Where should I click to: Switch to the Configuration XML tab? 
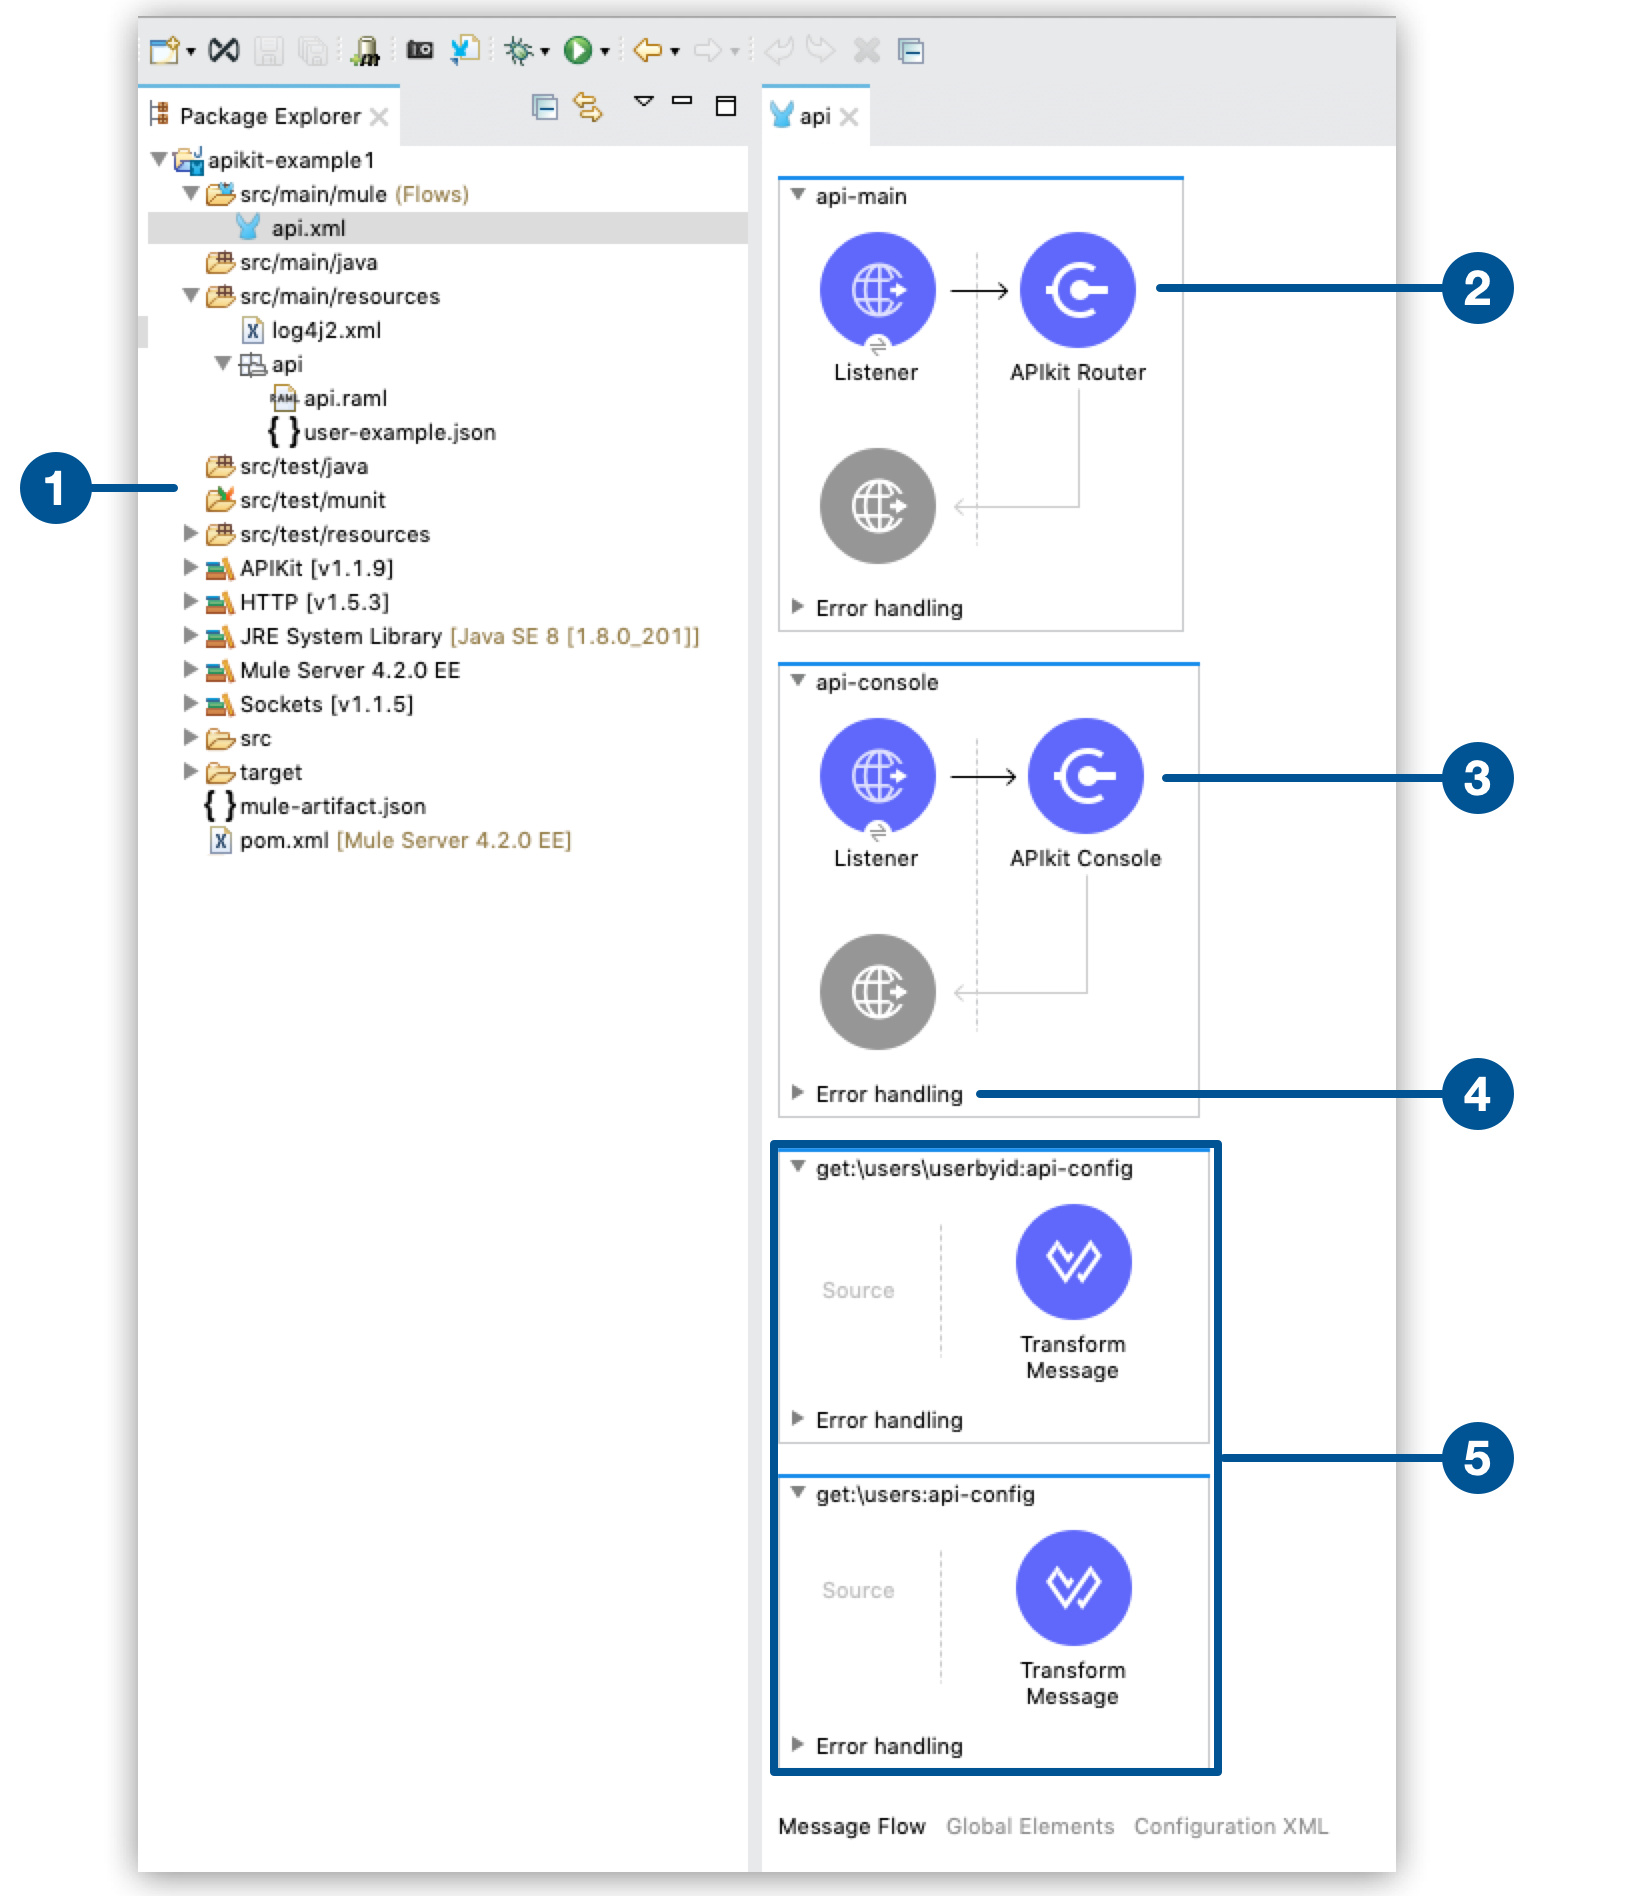coord(1230,1826)
